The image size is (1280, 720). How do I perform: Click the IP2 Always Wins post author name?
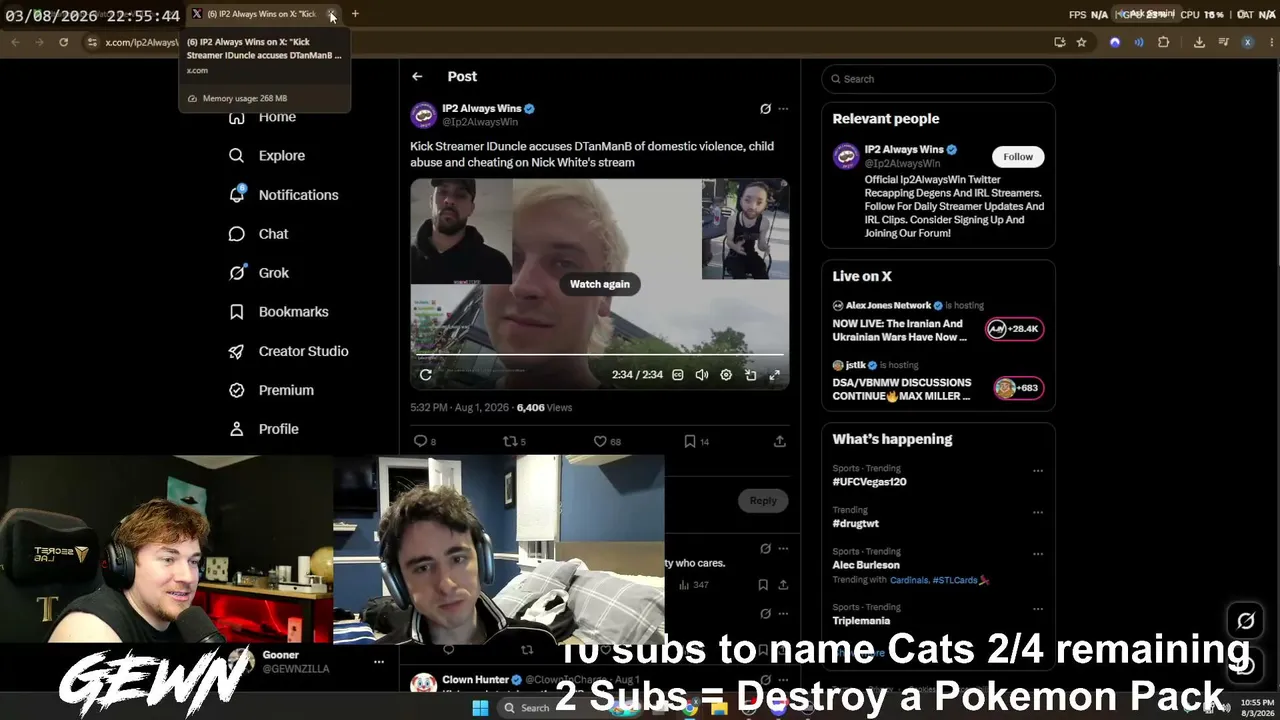[482, 108]
